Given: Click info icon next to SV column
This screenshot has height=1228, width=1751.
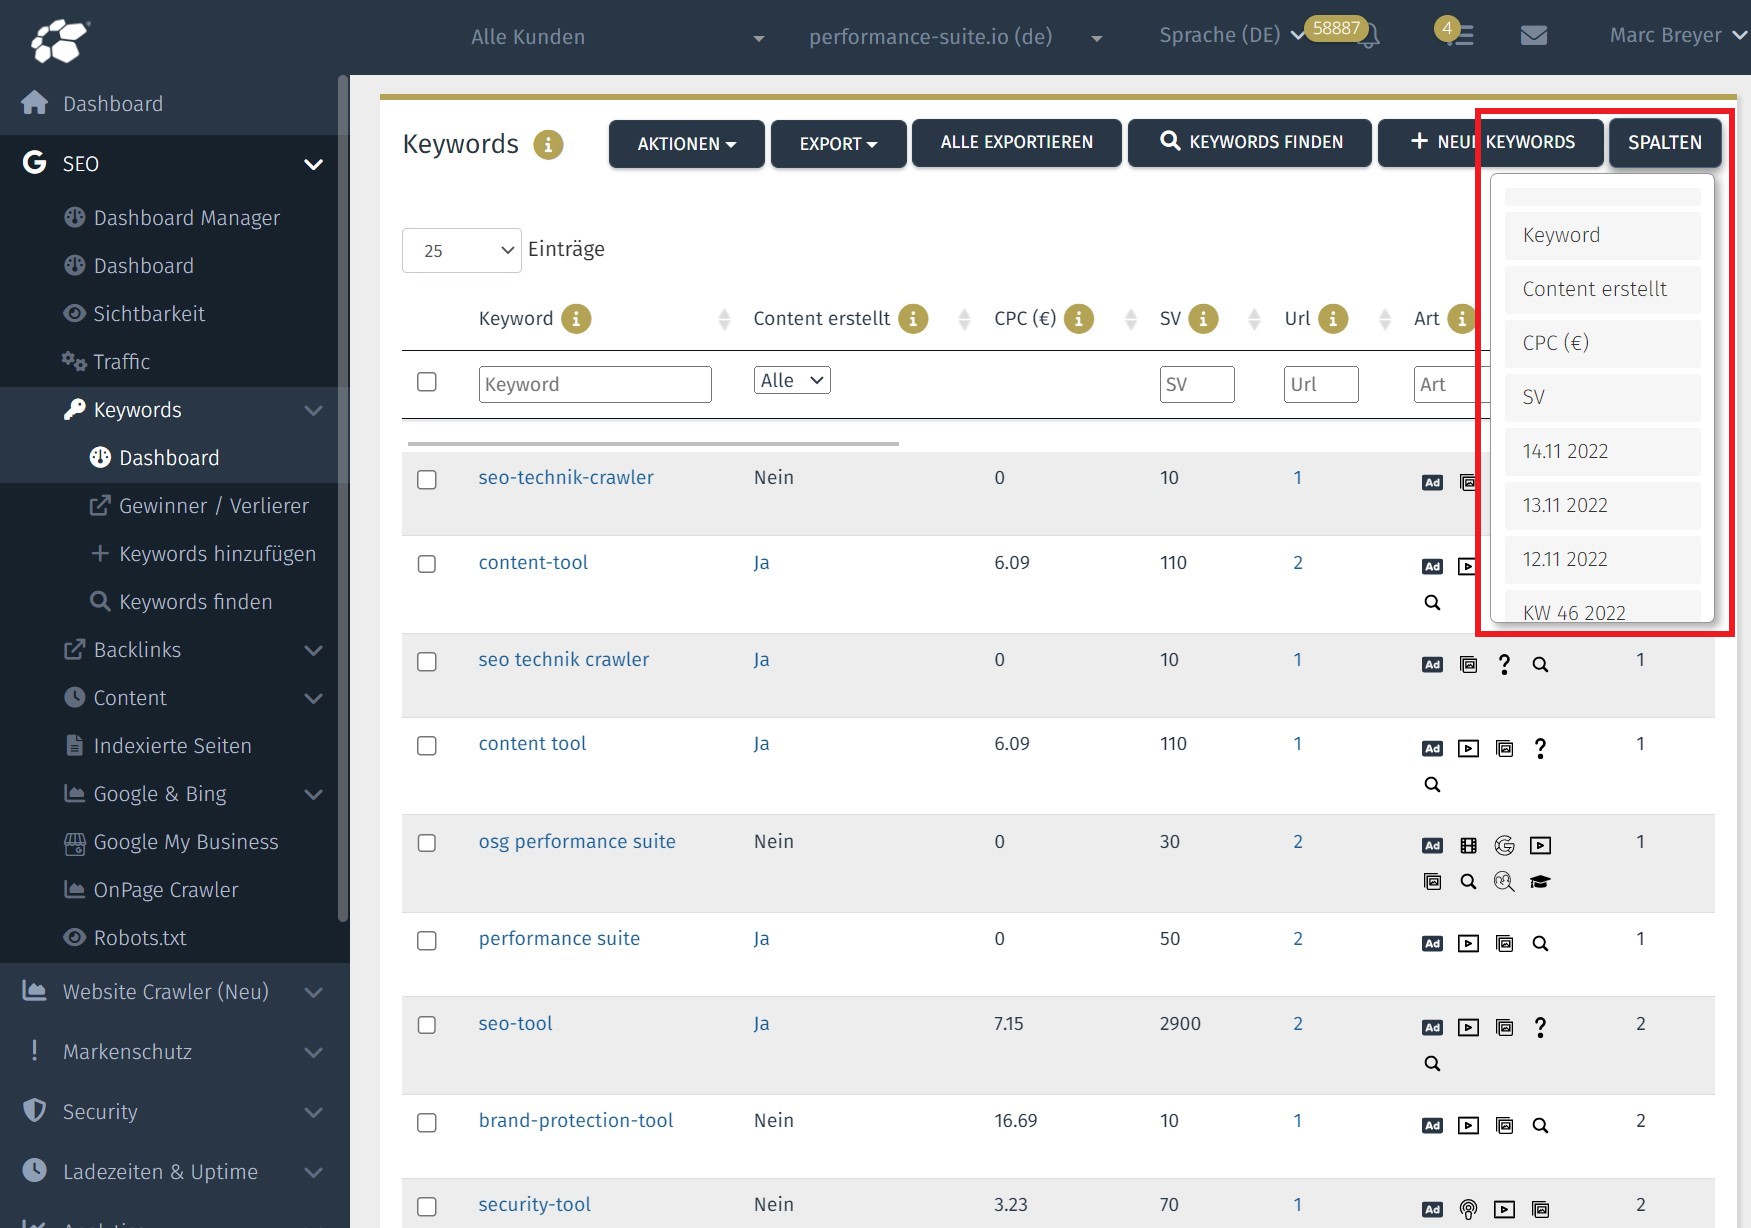Looking at the screenshot, I should (1203, 319).
